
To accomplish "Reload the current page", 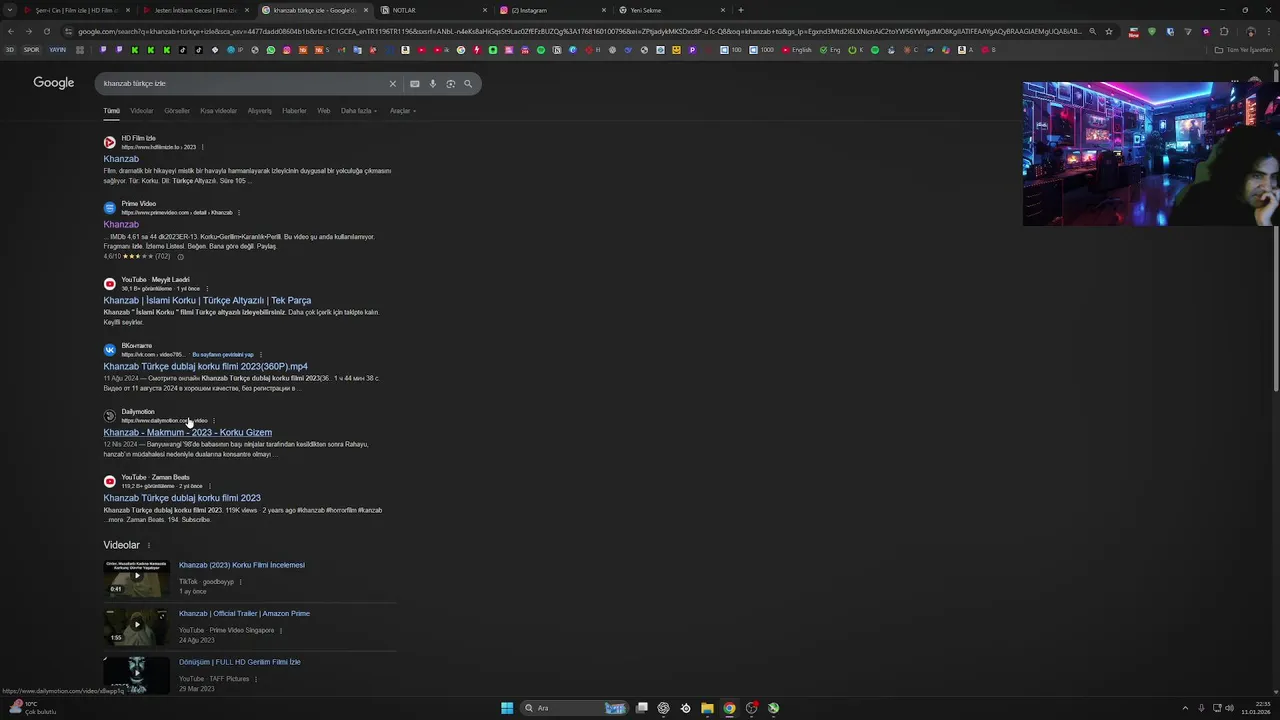I will (45, 31).
